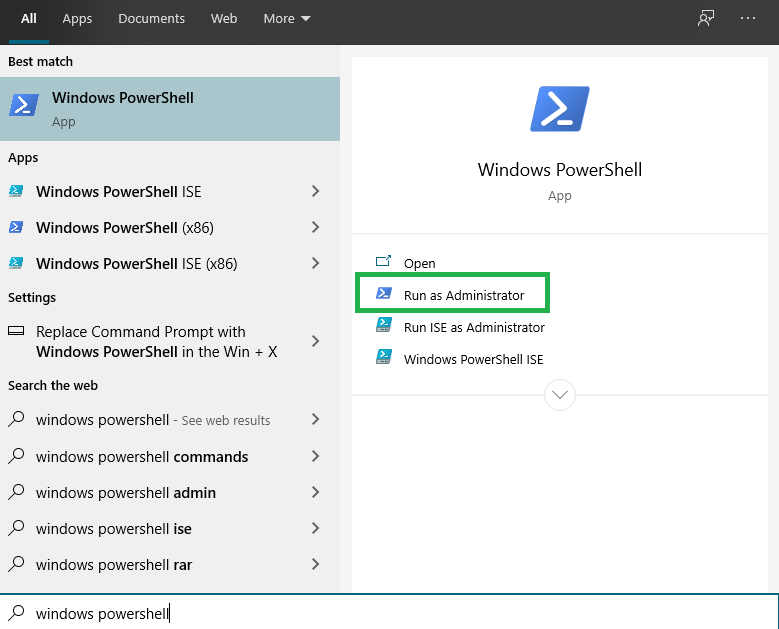Select 'windows powershell admin' web suggestion
Viewport: 779px width, 629px height.
click(126, 492)
